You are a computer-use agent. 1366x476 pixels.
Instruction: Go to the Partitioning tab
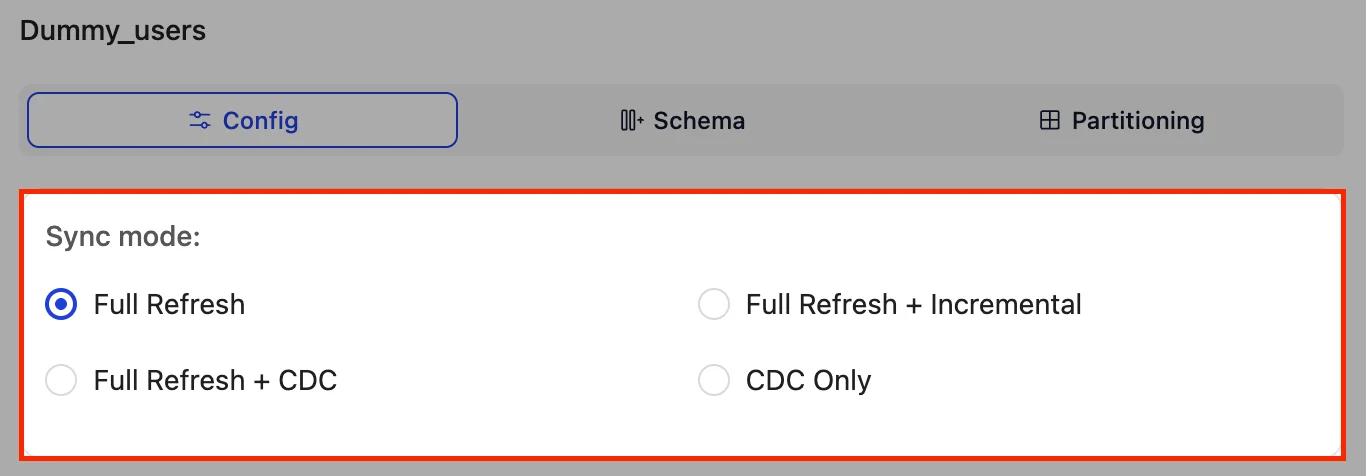tap(1121, 121)
